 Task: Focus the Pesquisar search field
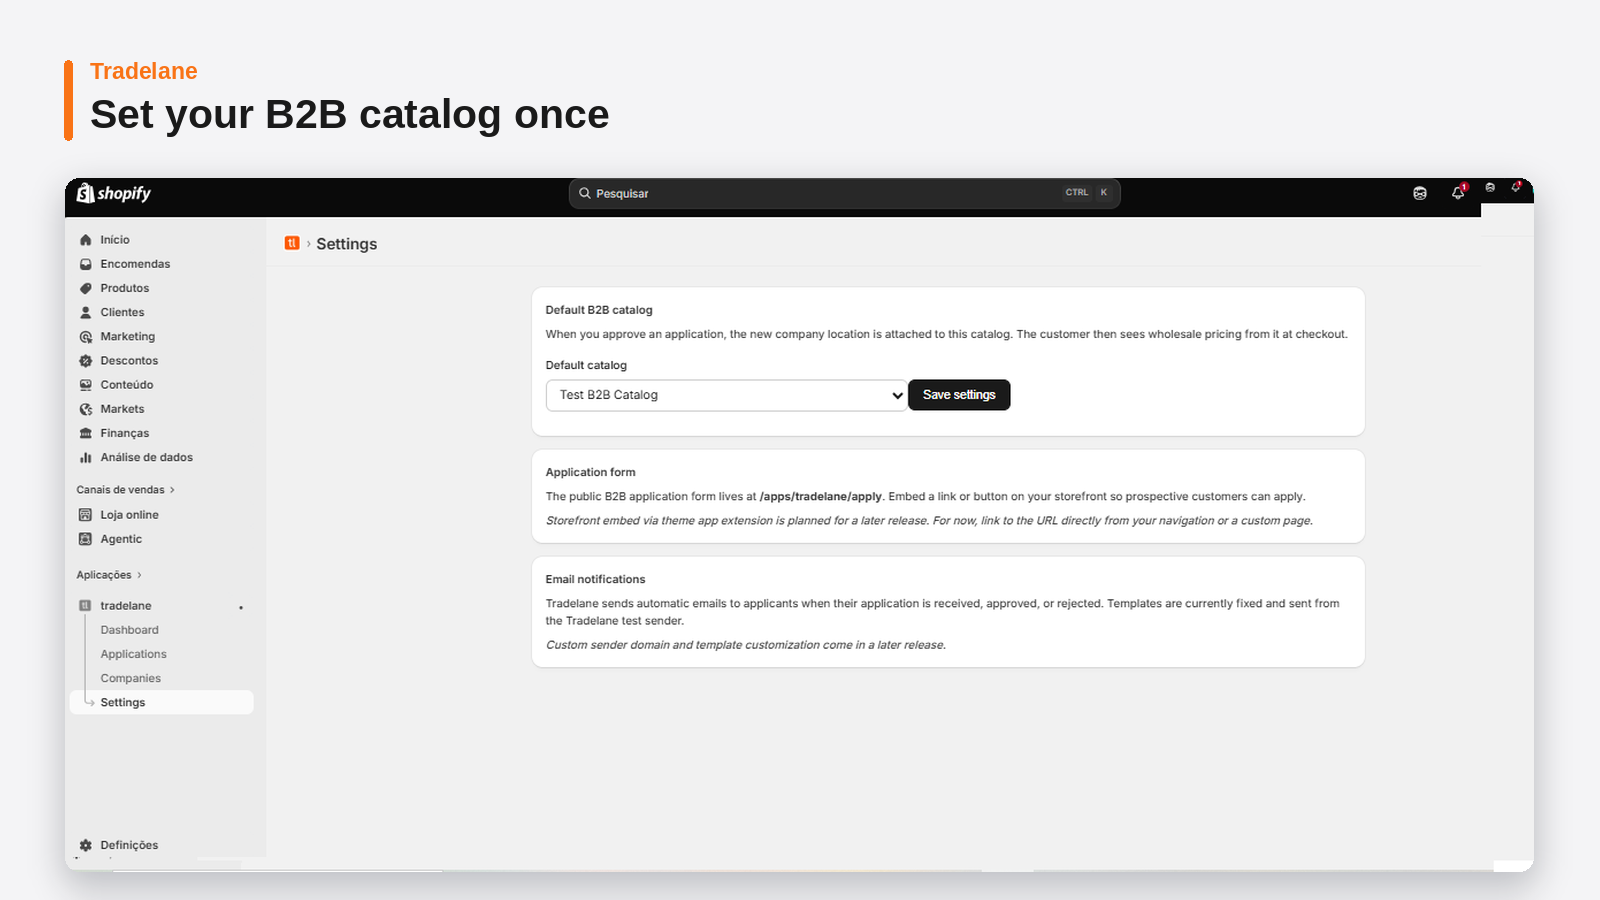point(844,193)
